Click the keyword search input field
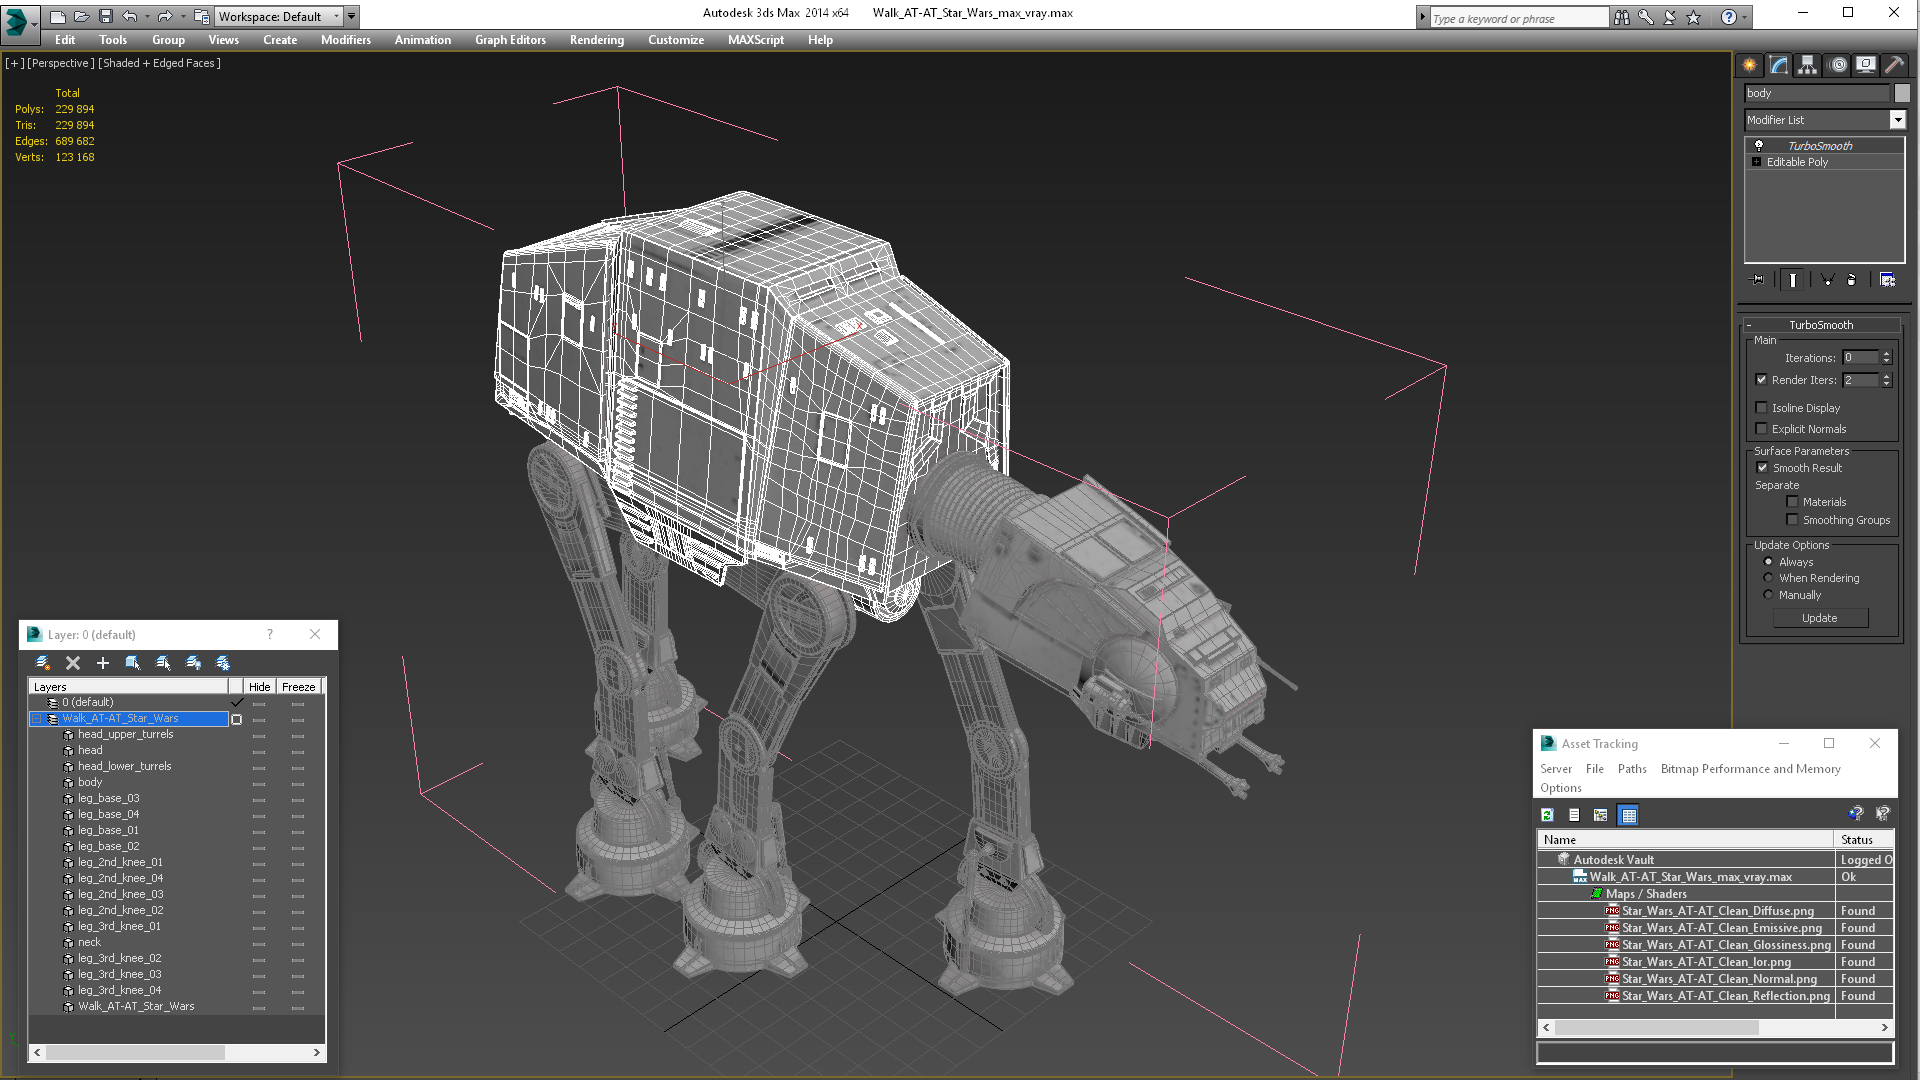This screenshot has height=1080, width=1920. click(1519, 18)
